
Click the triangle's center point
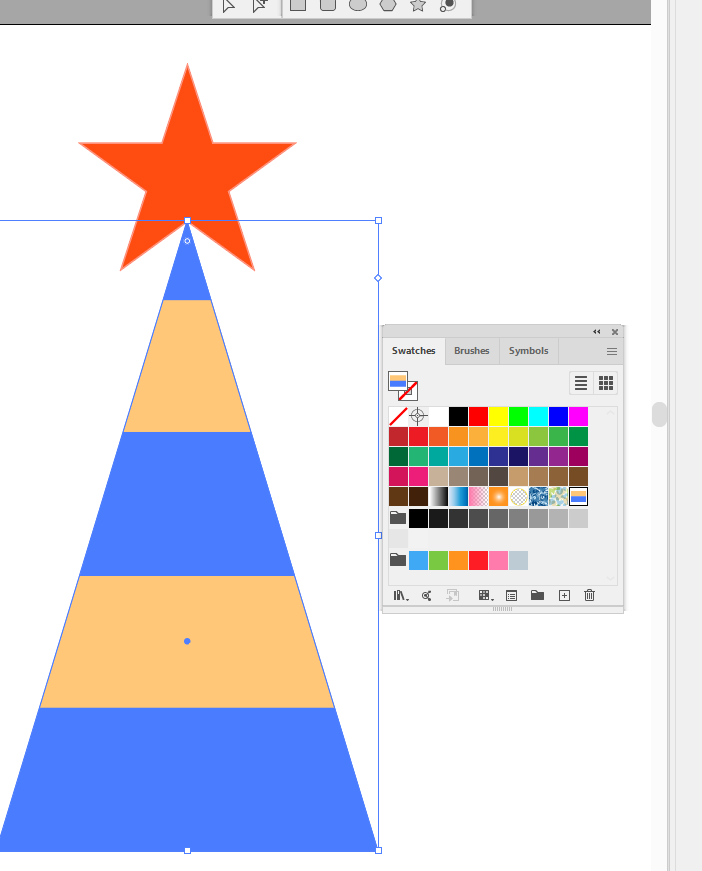pyautogui.click(x=187, y=641)
